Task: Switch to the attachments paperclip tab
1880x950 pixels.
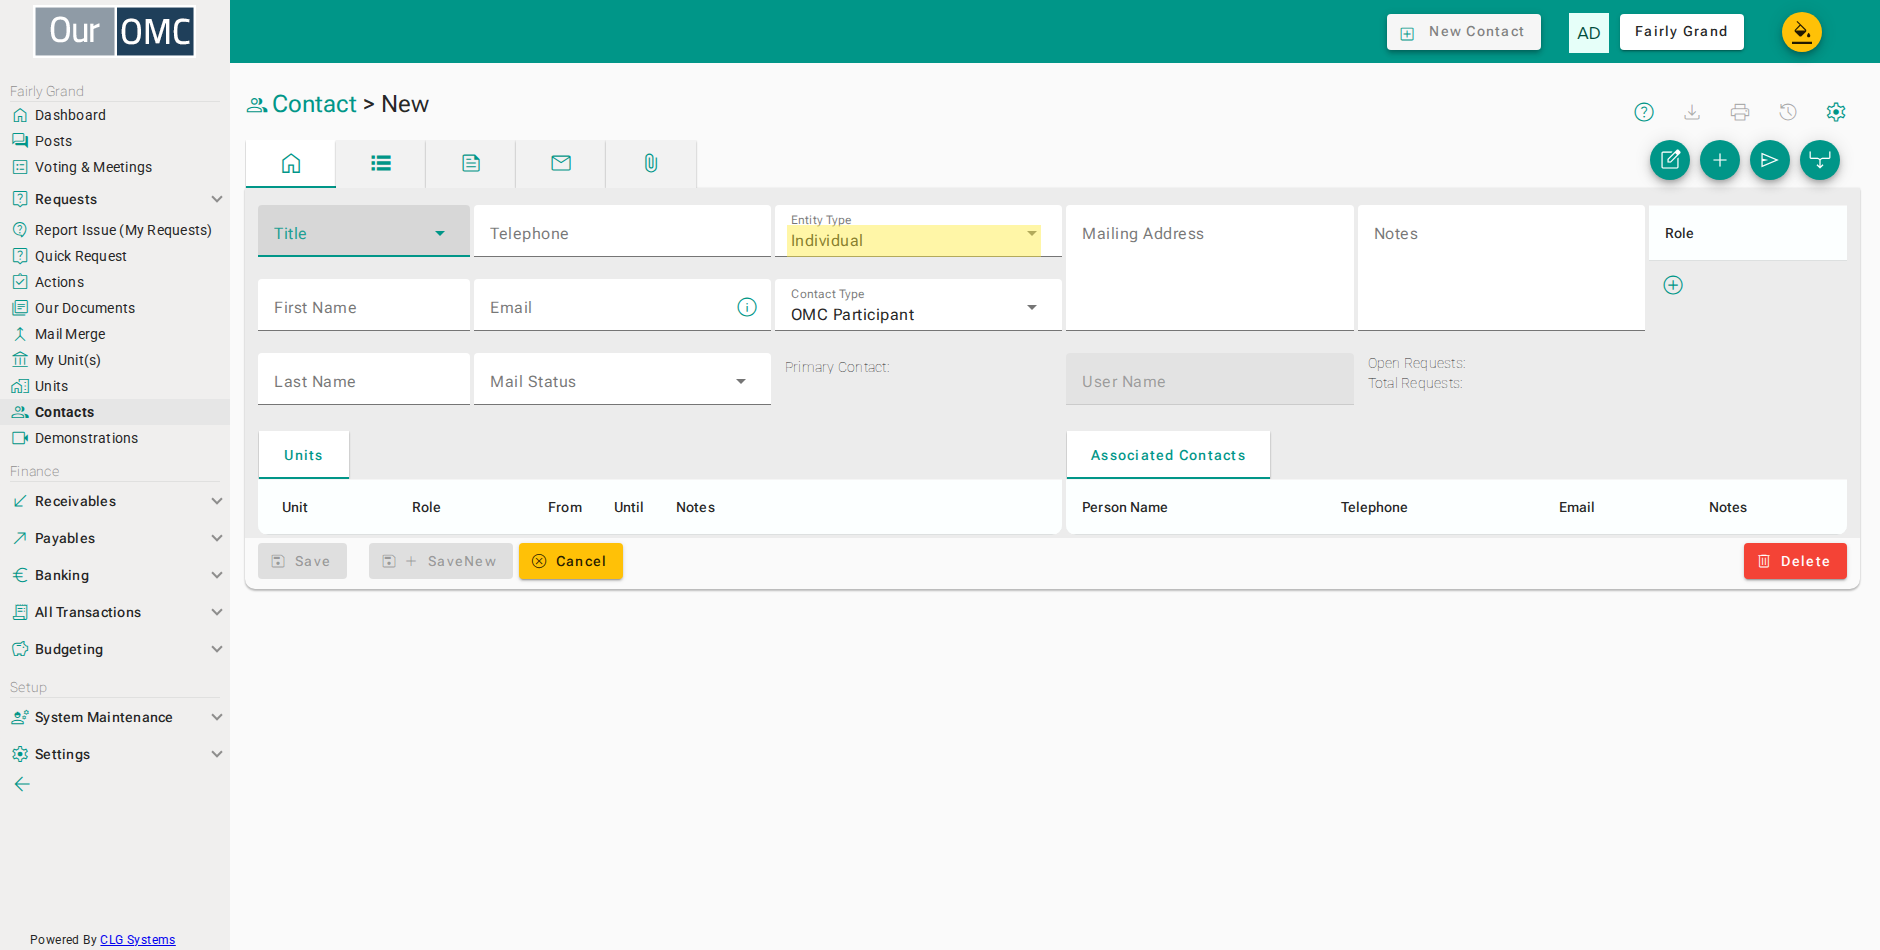Action: 651,163
